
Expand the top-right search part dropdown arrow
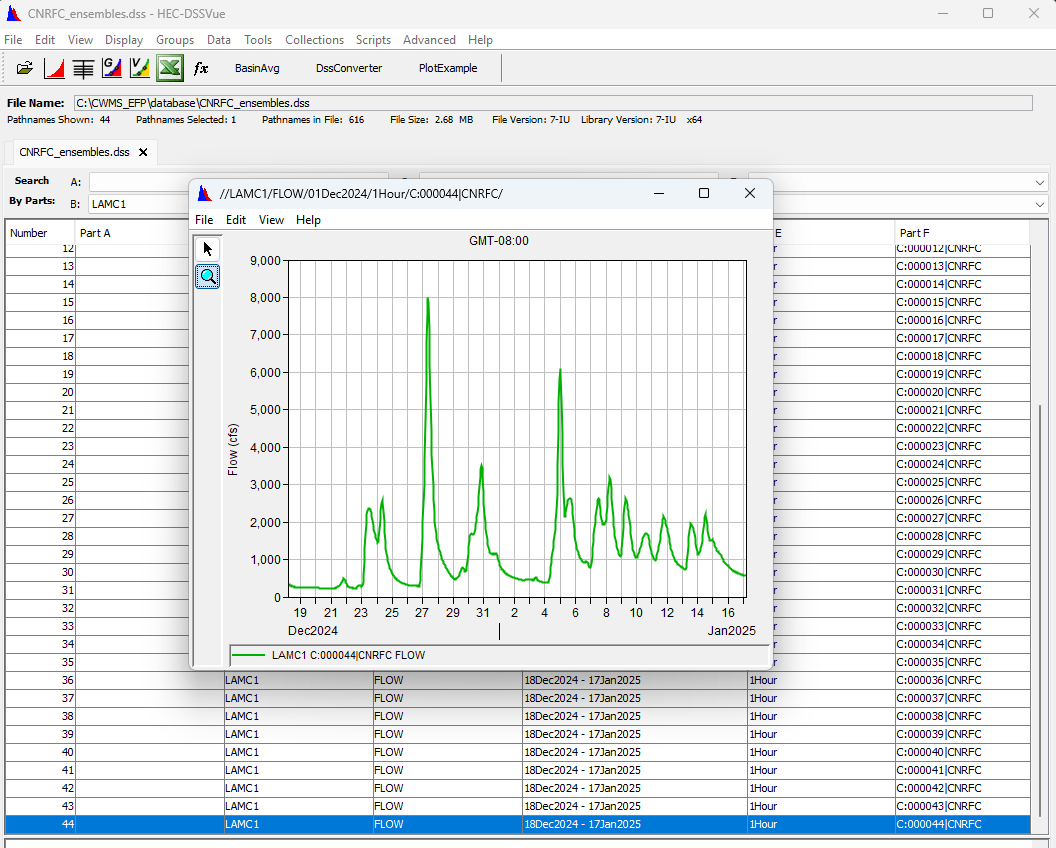point(1040,183)
